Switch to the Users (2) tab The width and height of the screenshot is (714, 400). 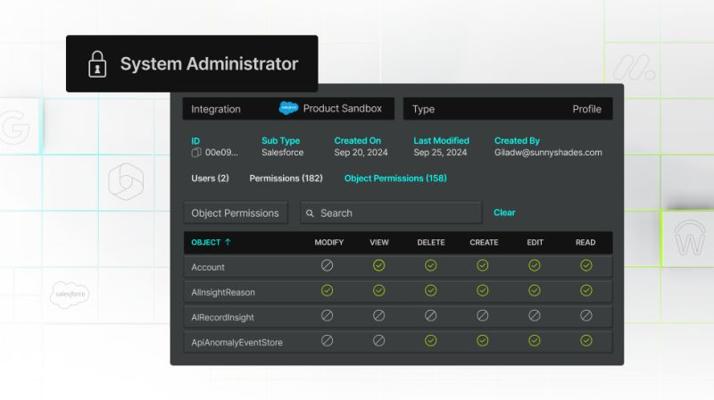pyautogui.click(x=210, y=179)
